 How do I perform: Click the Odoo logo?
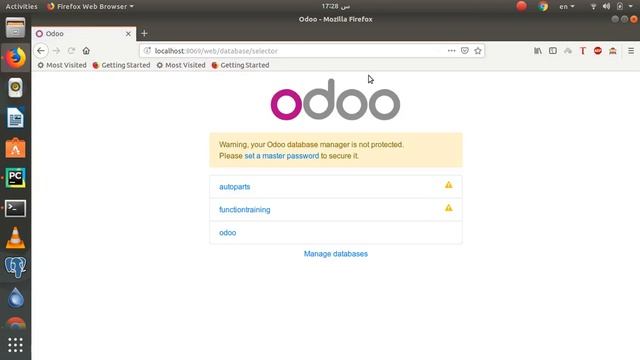click(335, 100)
